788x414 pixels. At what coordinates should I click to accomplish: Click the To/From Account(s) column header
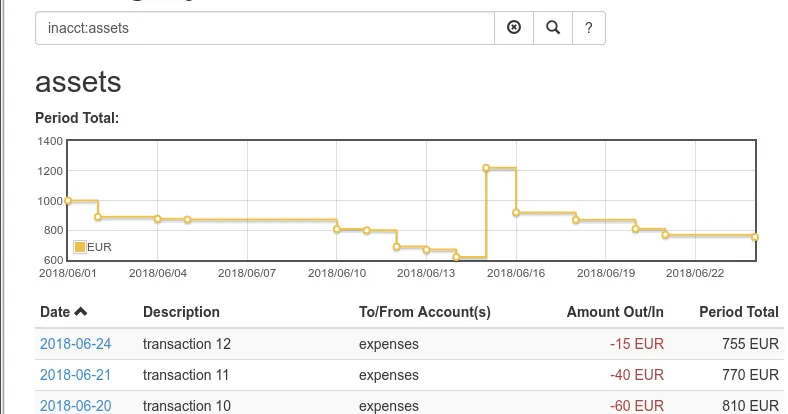(x=424, y=312)
